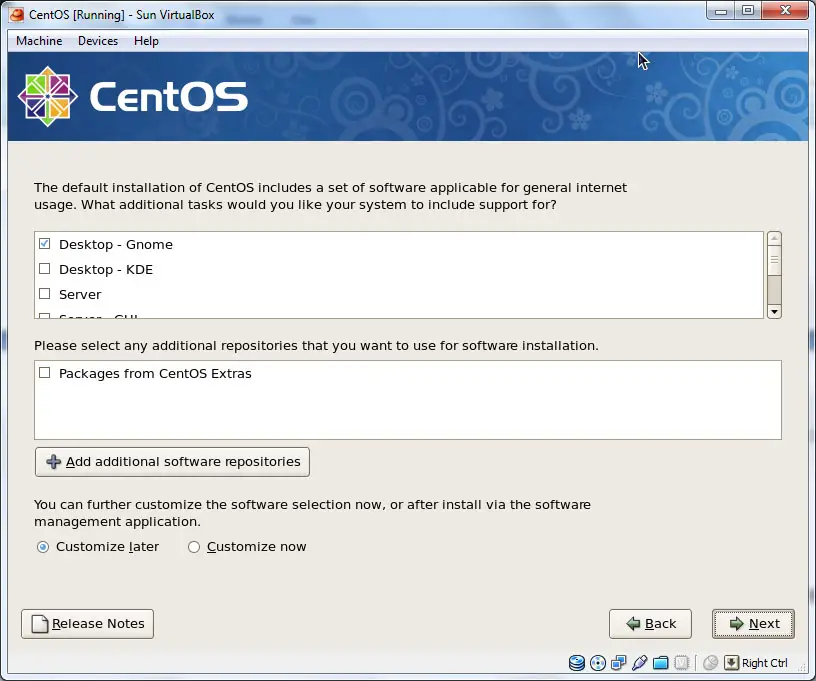
Task: Open the Release Notes
Action: [87, 624]
